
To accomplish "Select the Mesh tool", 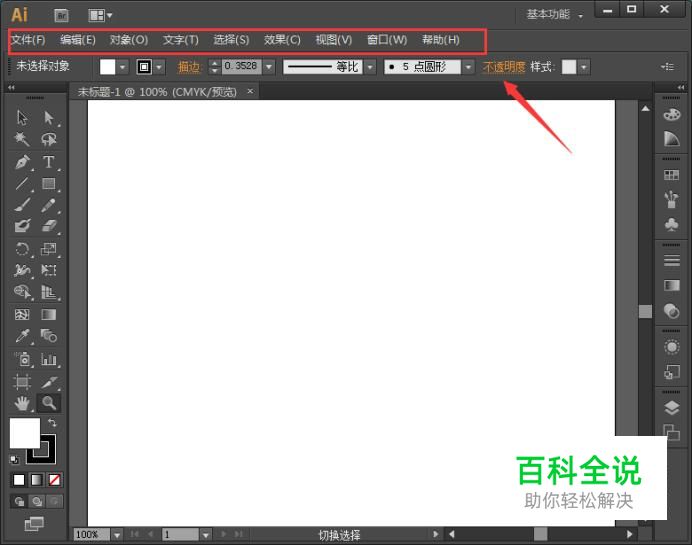I will tap(22, 314).
